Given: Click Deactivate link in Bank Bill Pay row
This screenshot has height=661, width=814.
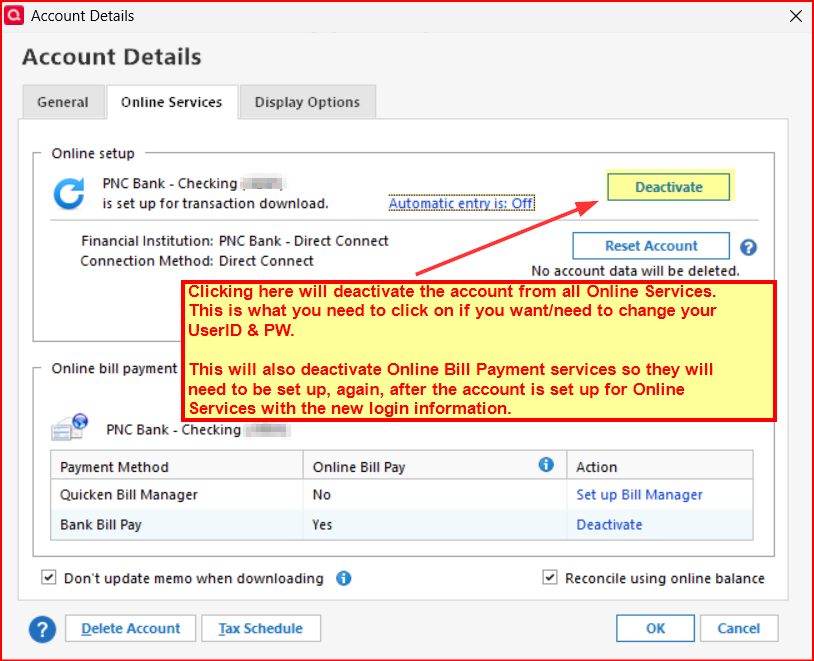Looking at the screenshot, I should coord(609,524).
